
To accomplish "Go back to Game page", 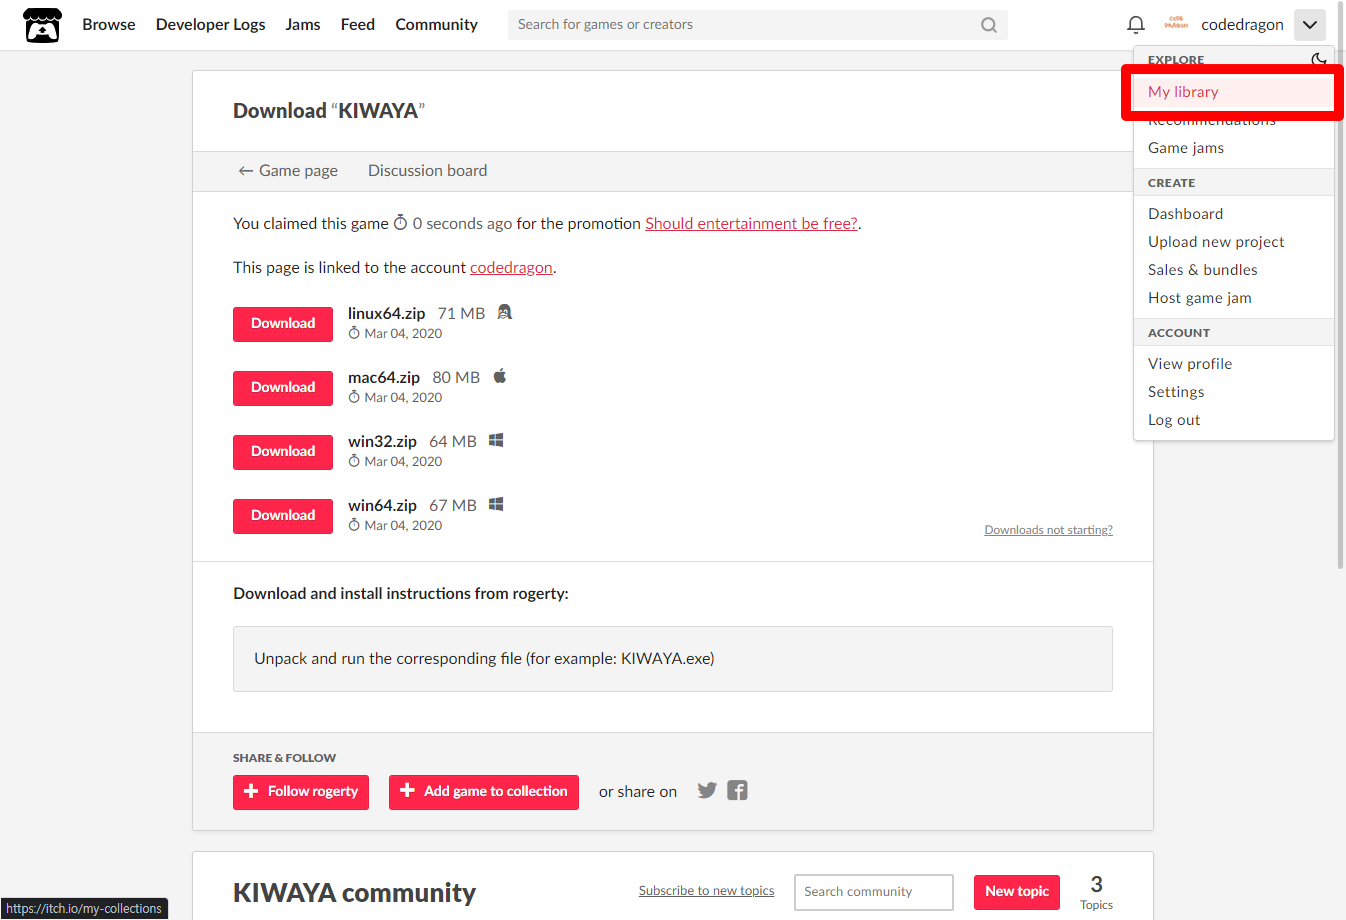I will coord(288,171).
